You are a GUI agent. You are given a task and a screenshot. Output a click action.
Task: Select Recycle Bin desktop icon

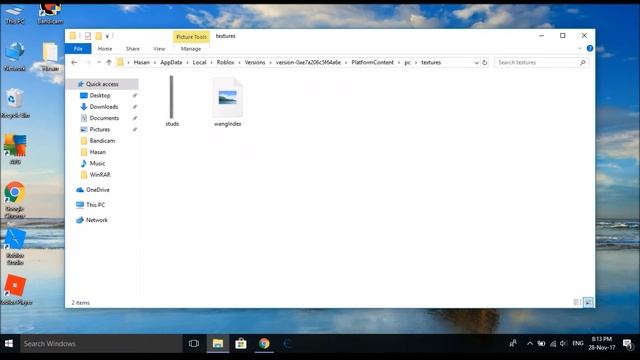(15, 104)
